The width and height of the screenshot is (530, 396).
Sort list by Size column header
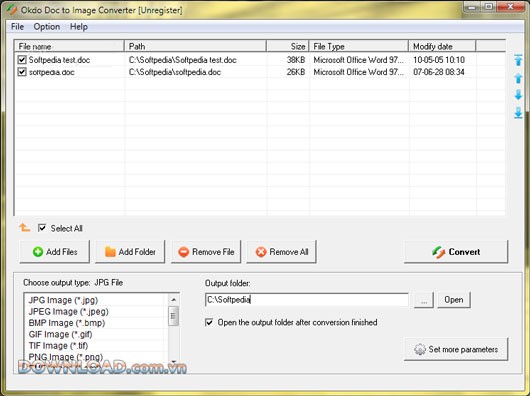[288, 46]
